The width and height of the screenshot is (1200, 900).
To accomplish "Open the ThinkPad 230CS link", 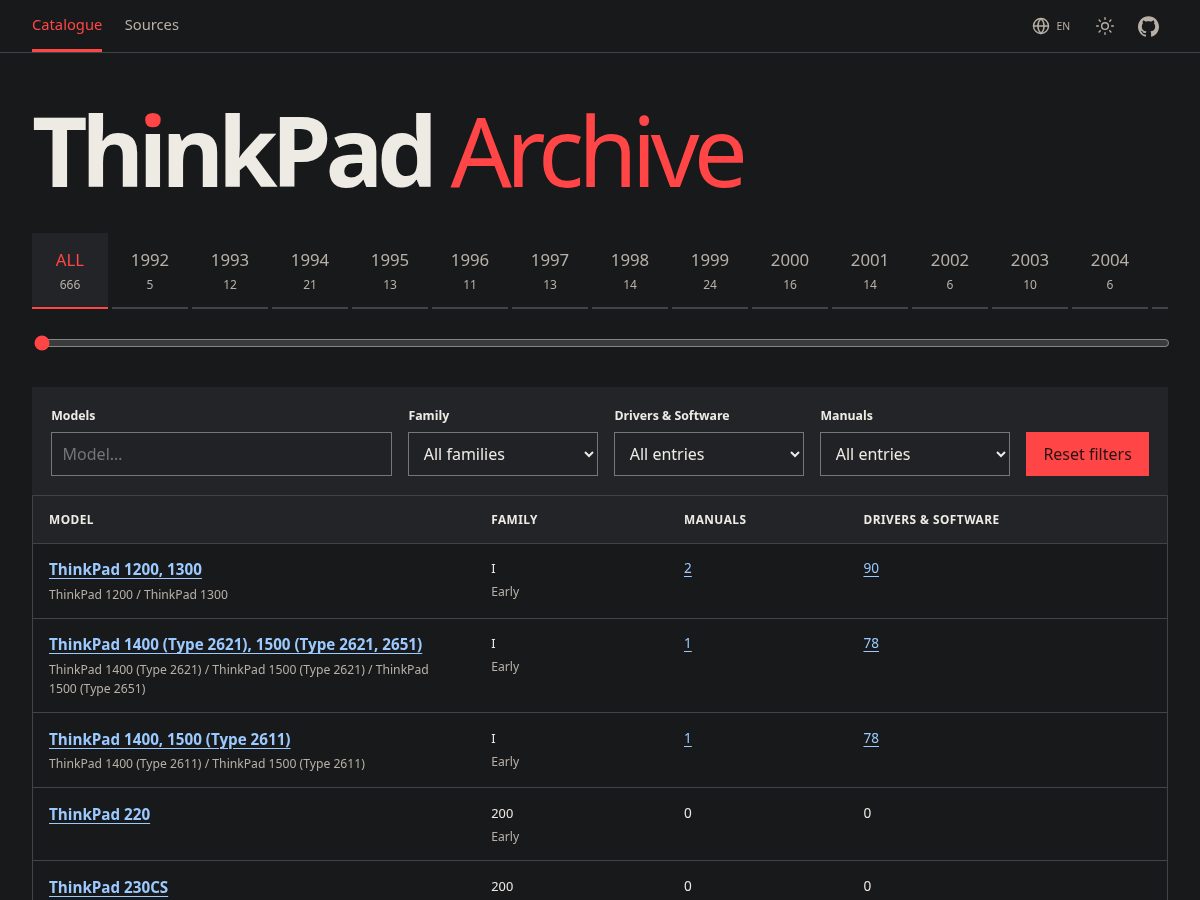I will point(108,887).
